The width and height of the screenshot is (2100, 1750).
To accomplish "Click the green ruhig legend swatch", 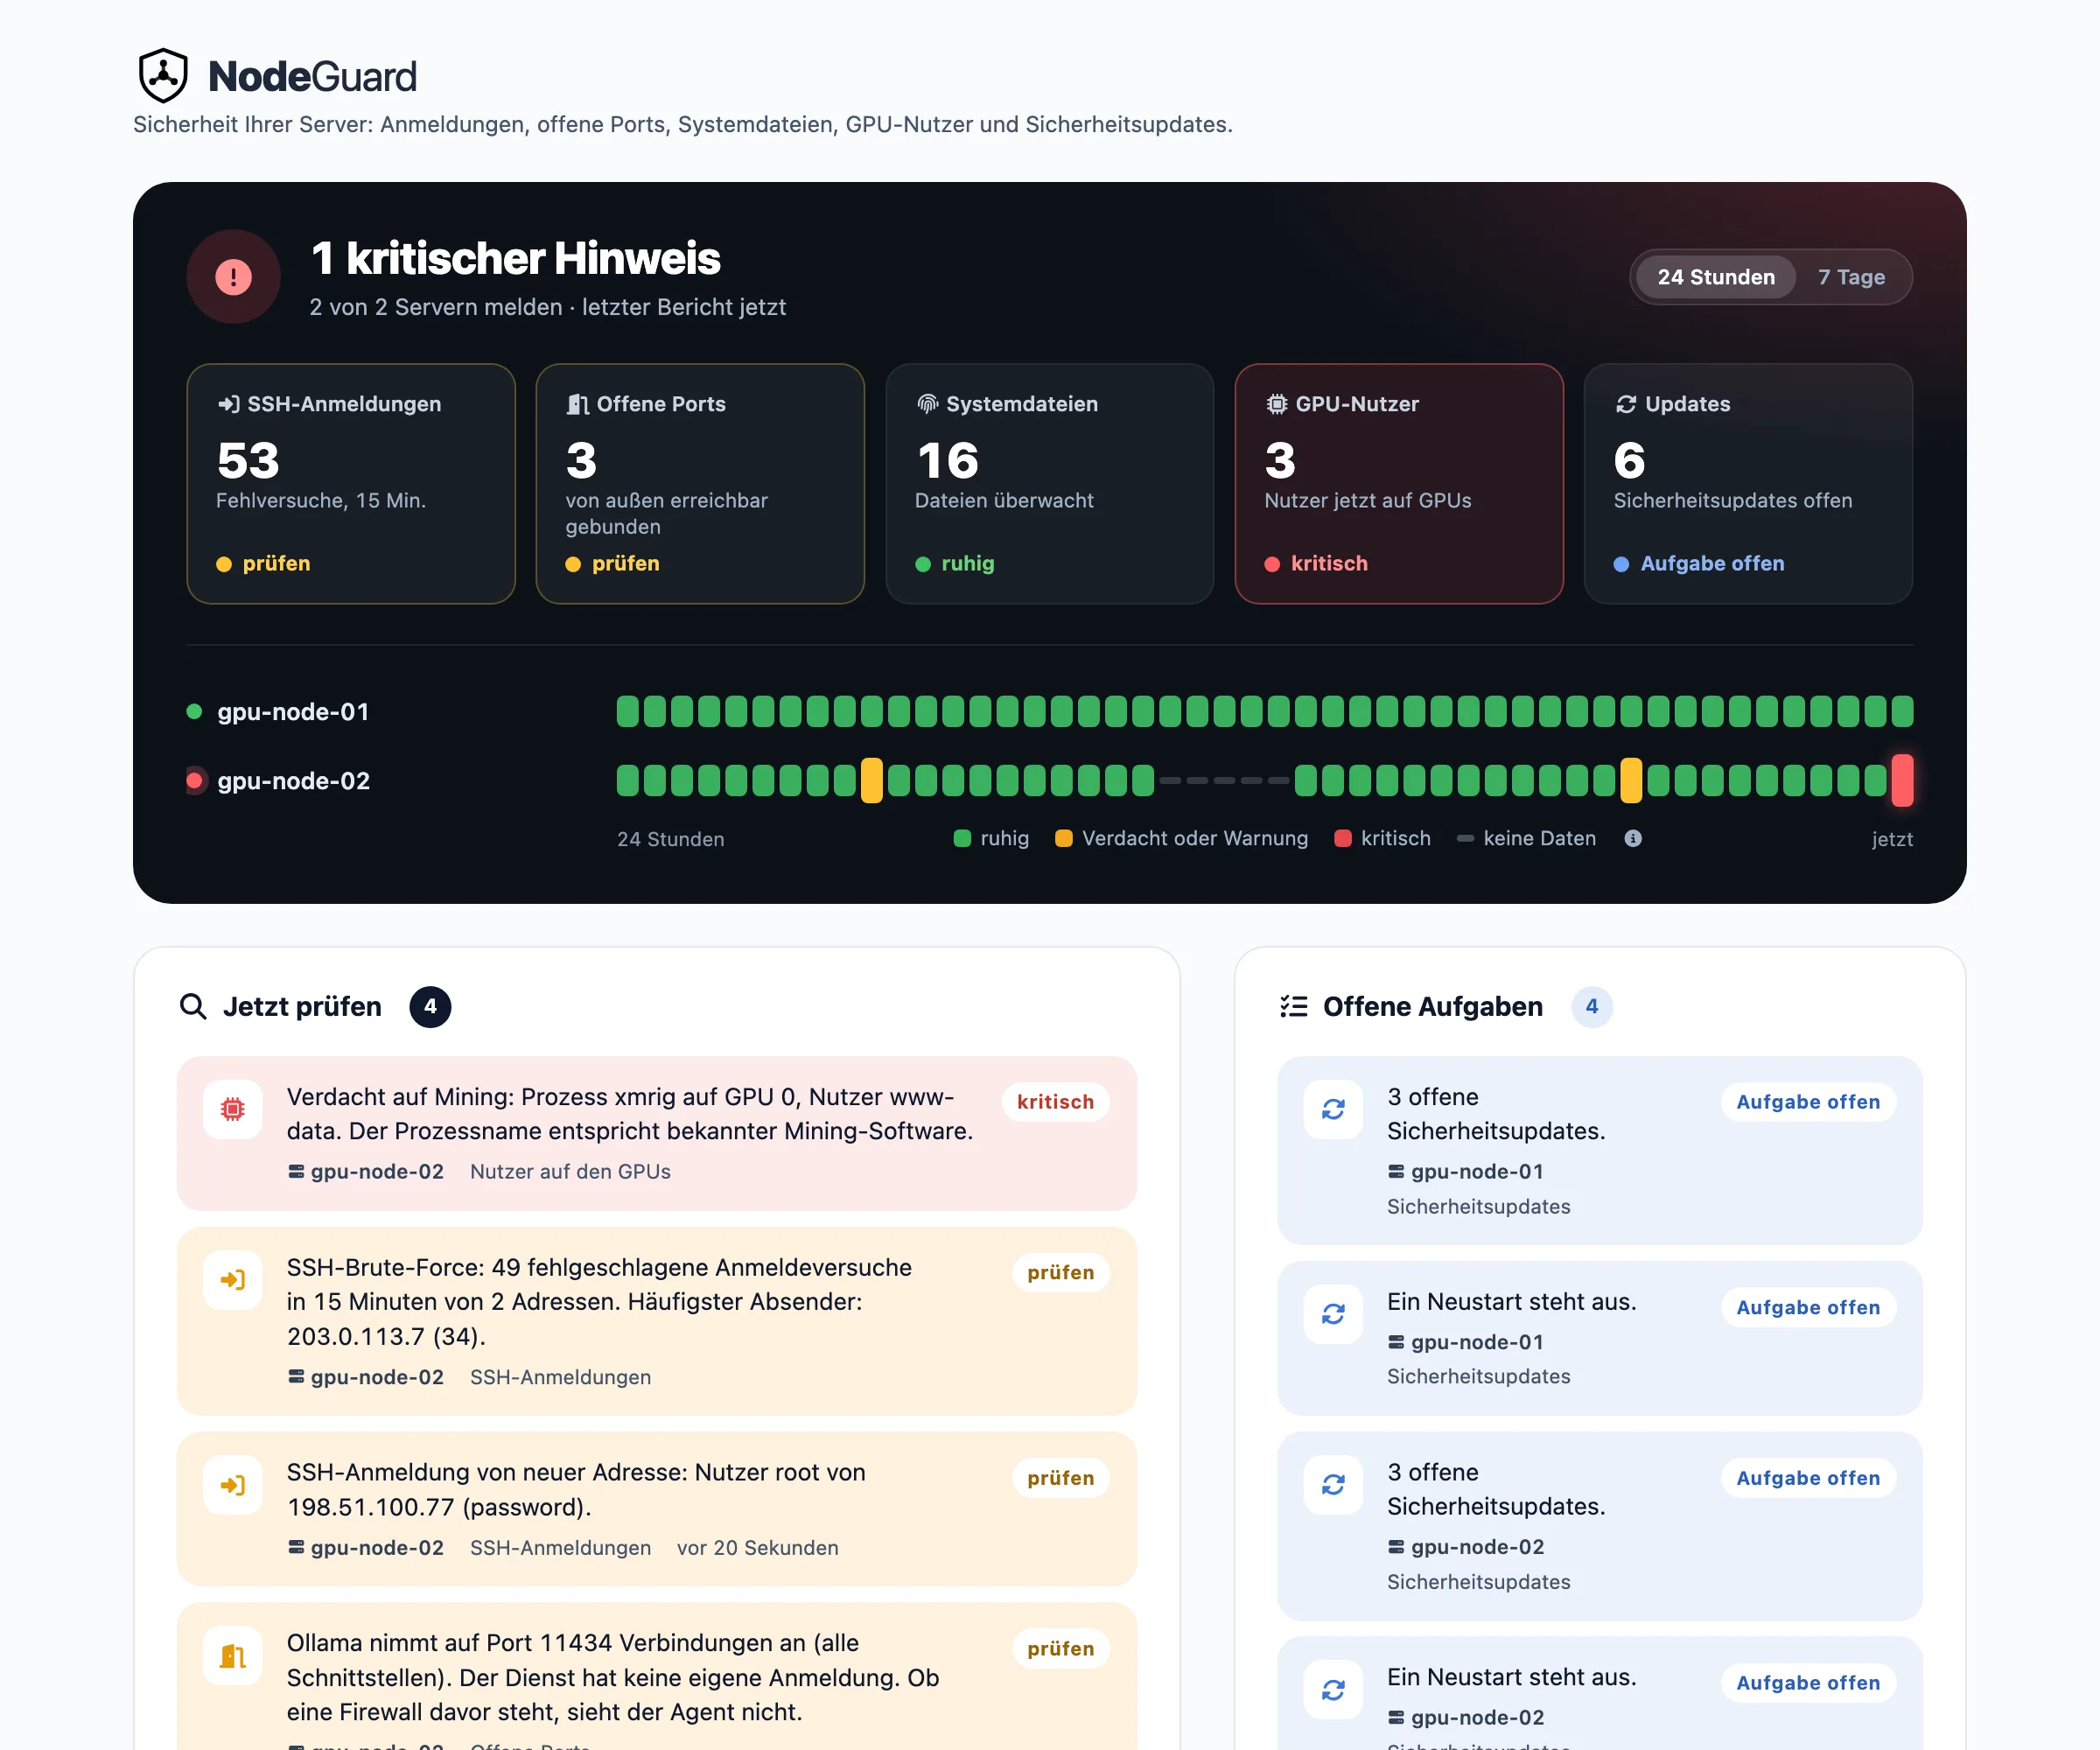I will click(962, 838).
